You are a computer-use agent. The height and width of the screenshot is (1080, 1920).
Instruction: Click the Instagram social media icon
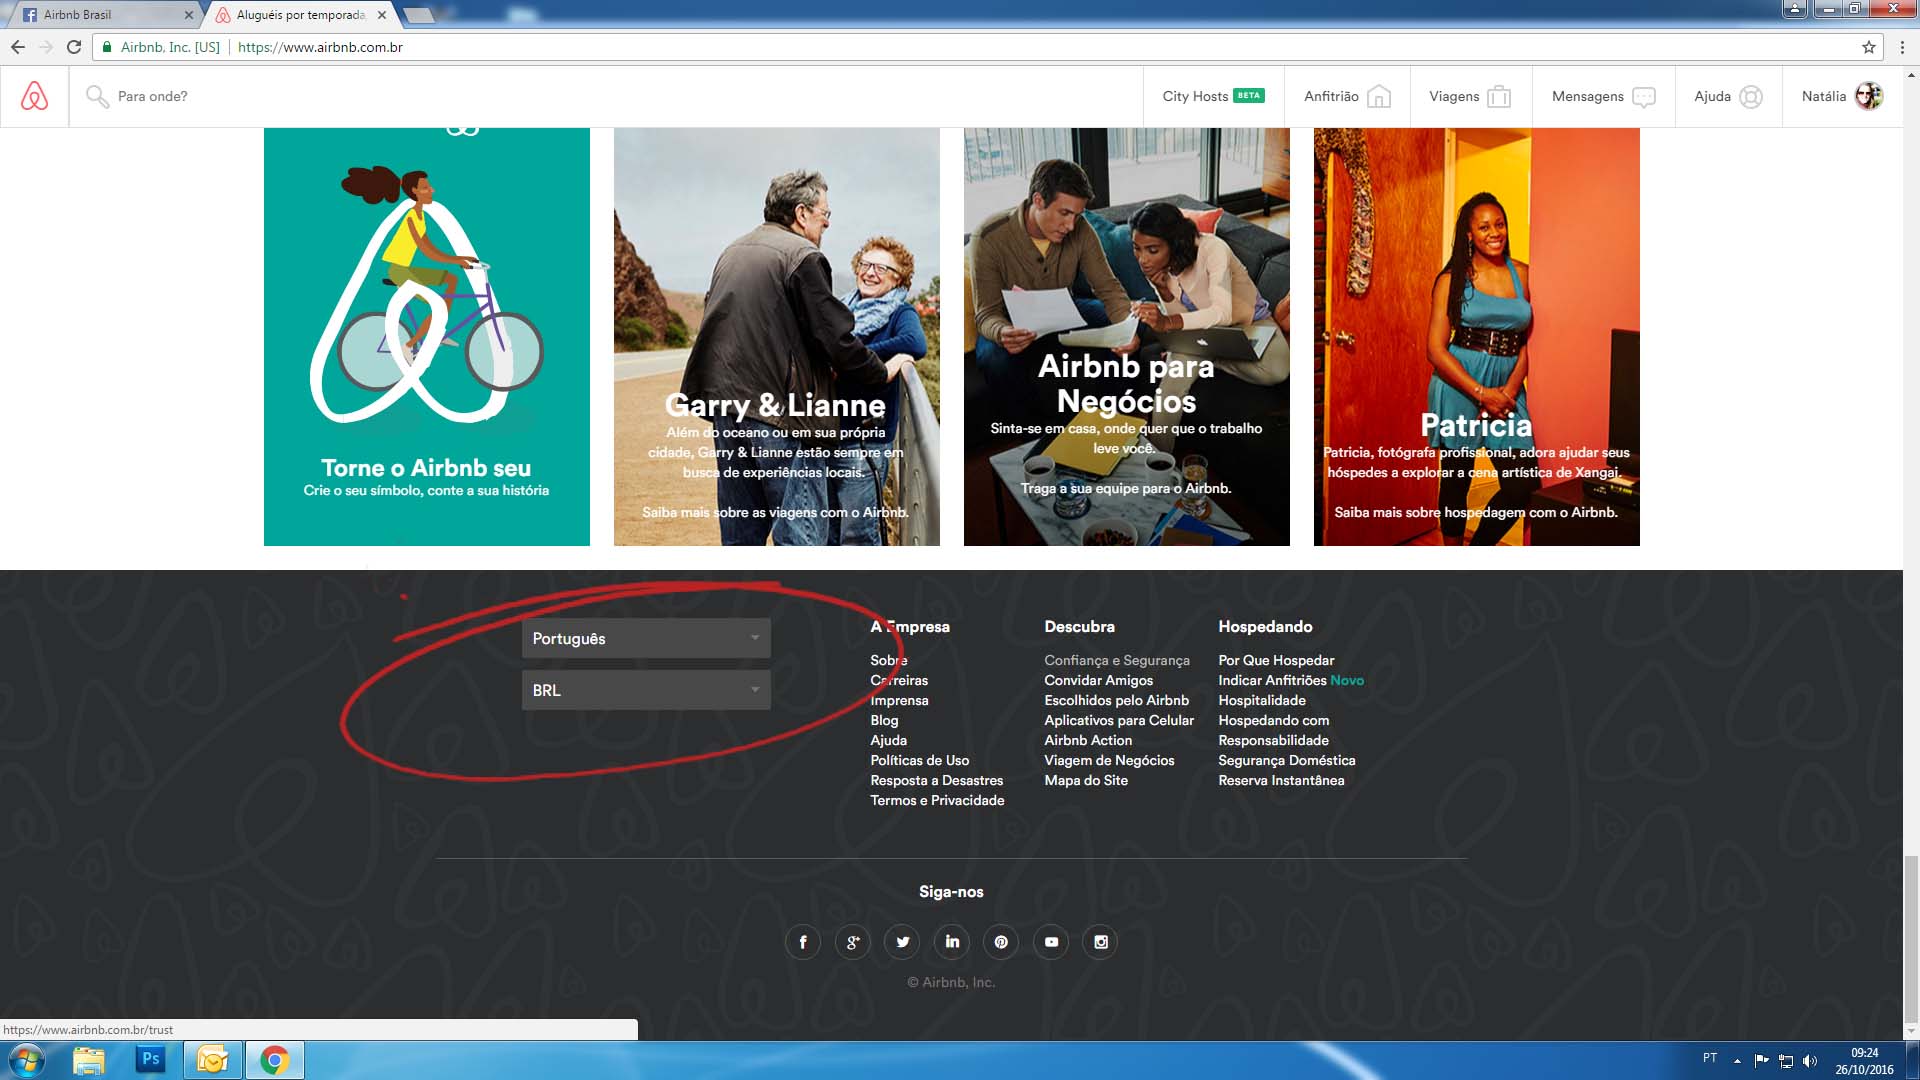tap(1100, 940)
